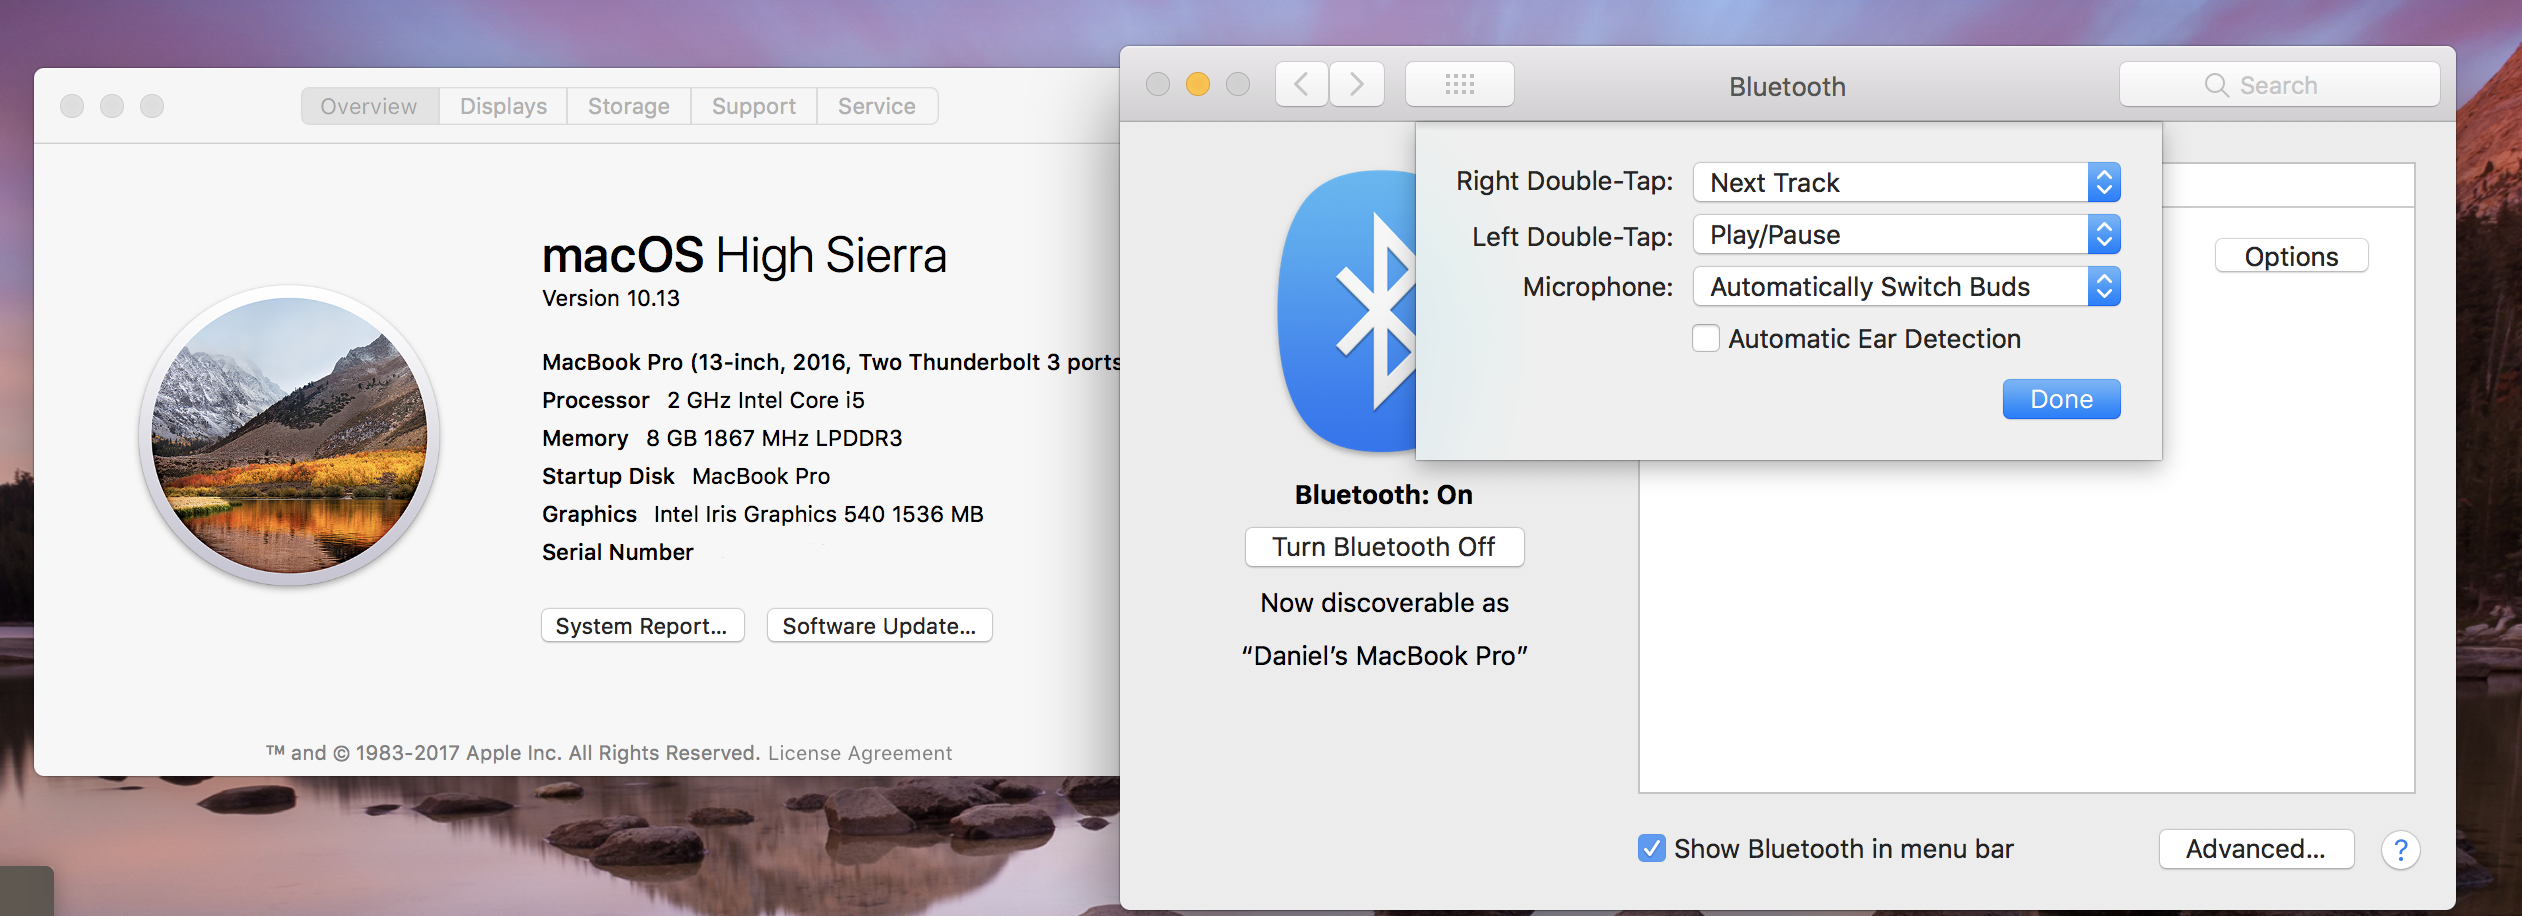Go back in System Preferences
2522x916 pixels.
pos(1301,85)
